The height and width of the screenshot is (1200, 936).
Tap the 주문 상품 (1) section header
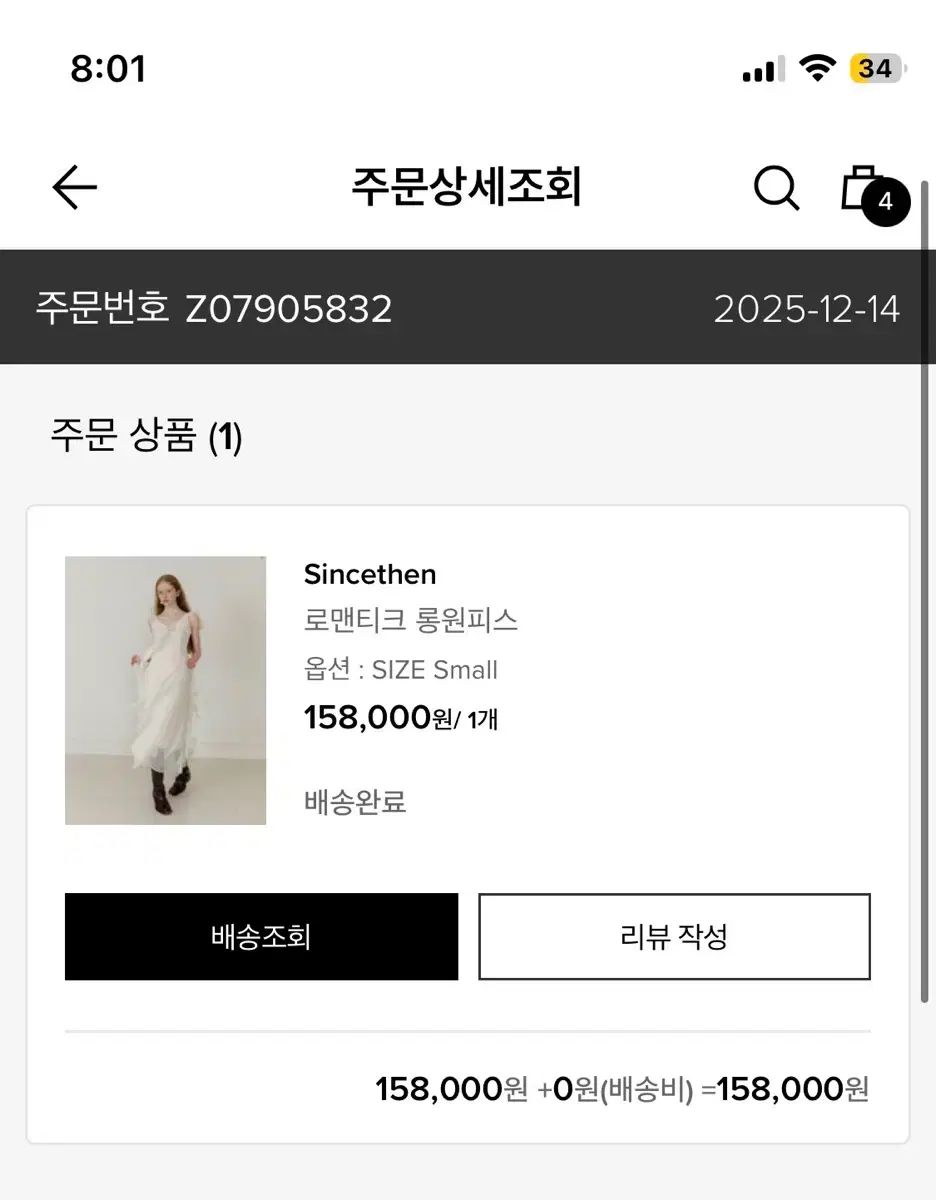pyautogui.click(x=147, y=437)
